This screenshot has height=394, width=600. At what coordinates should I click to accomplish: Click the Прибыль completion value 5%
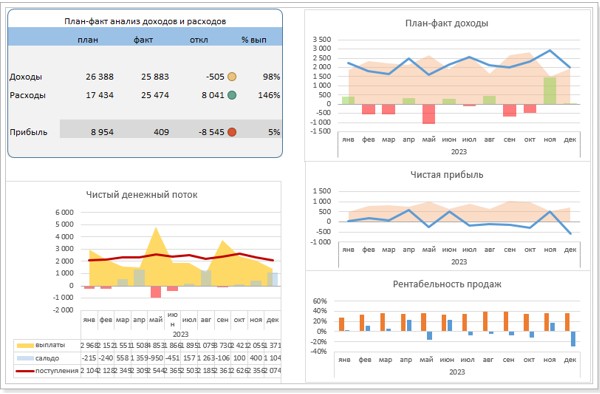(274, 132)
